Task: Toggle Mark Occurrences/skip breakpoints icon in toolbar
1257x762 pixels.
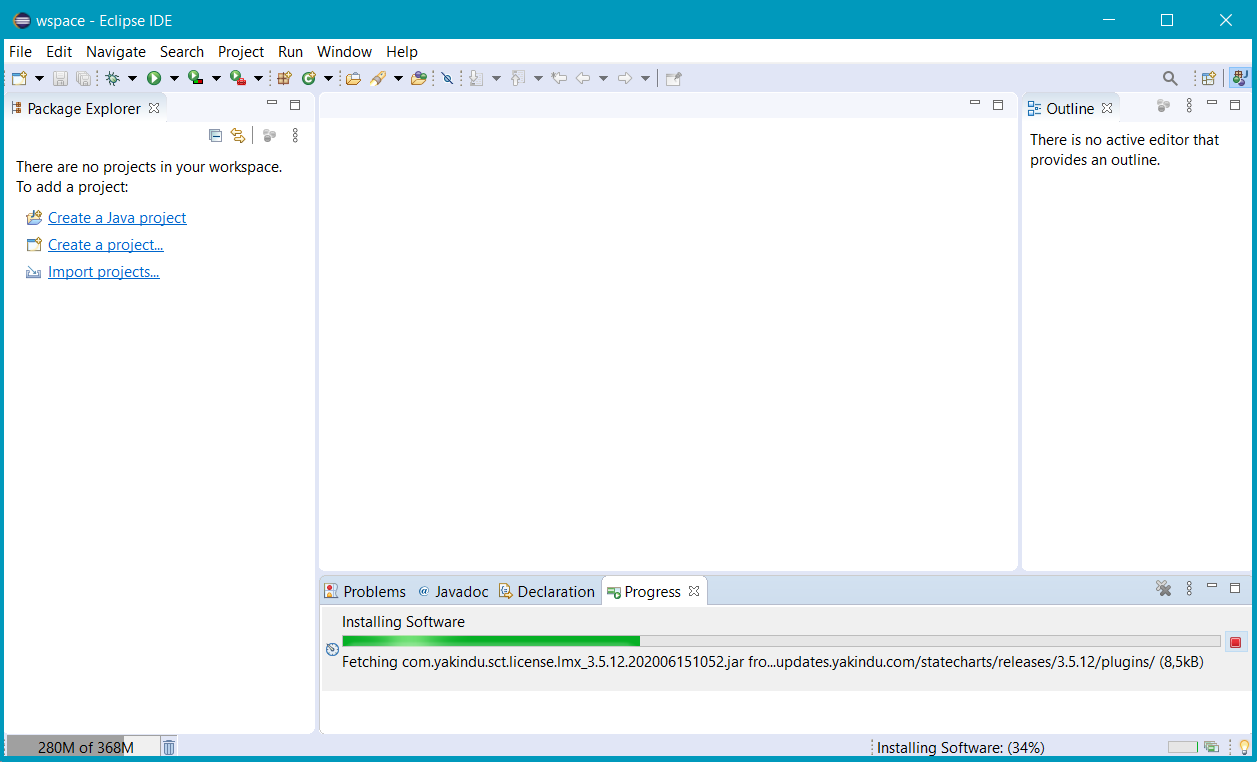Action: pyautogui.click(x=447, y=78)
